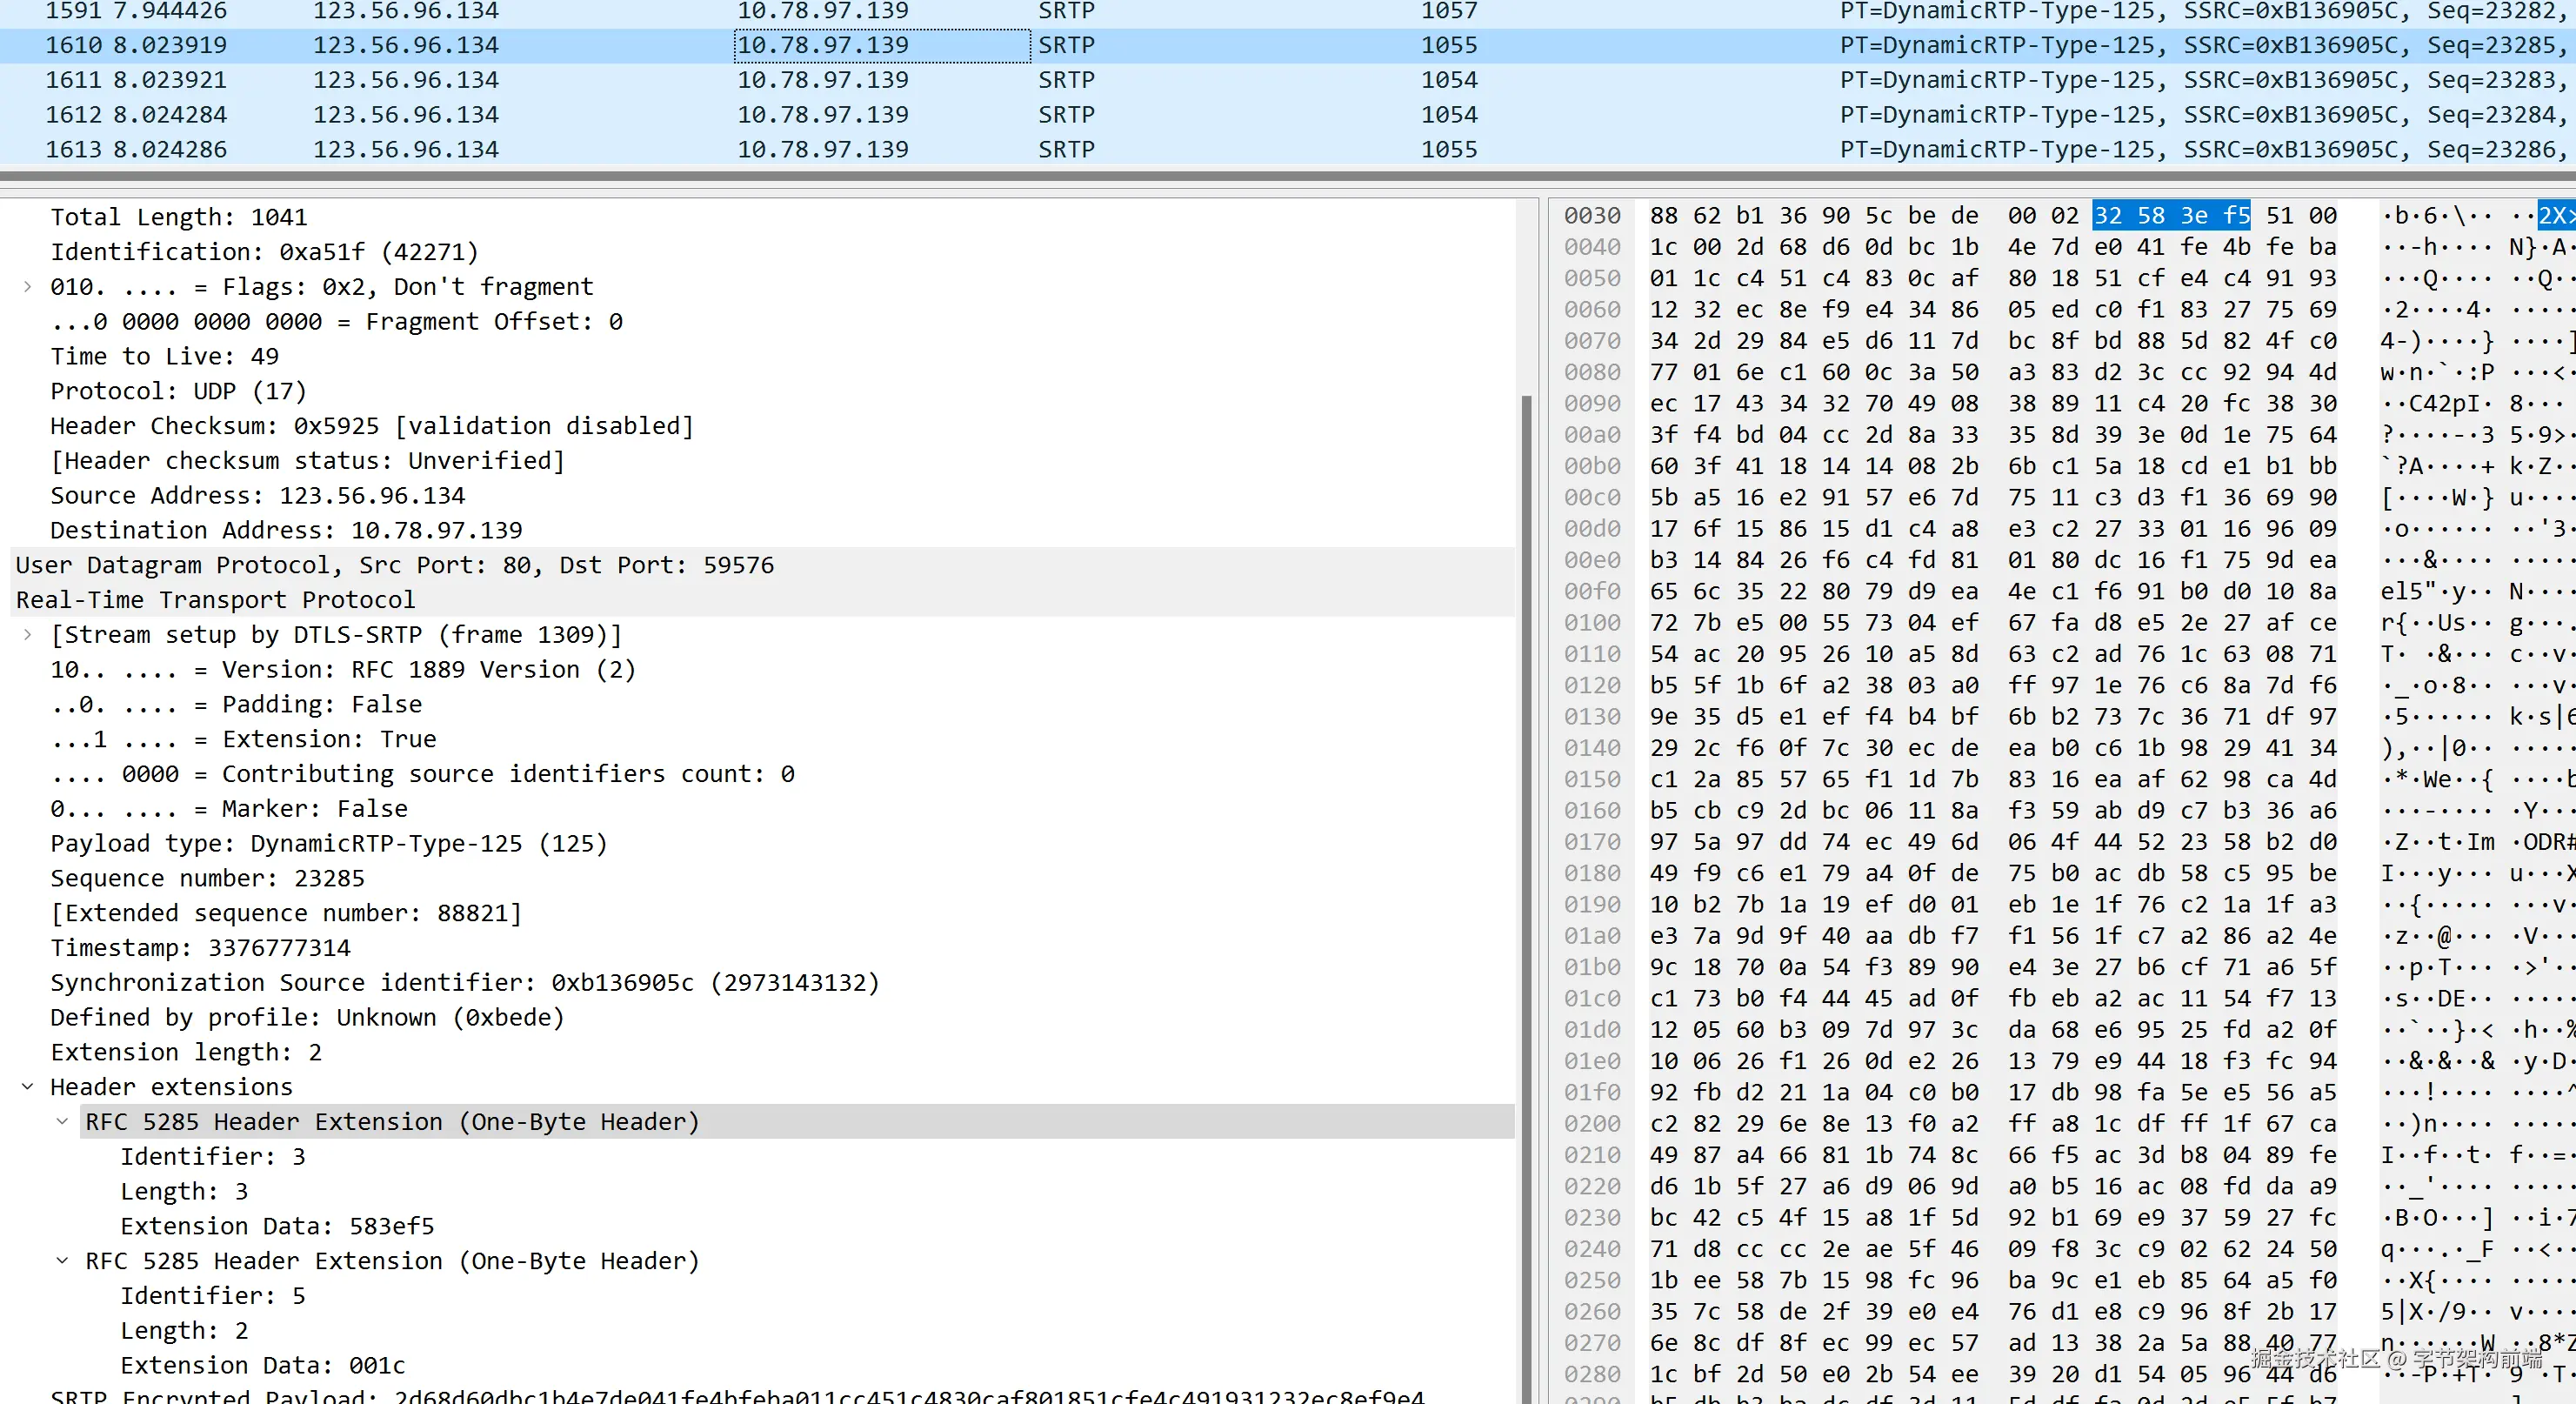Image resolution: width=2576 pixels, height=1404 pixels.
Task: Click hex offset 0100 row
Action: click(x=1592, y=623)
